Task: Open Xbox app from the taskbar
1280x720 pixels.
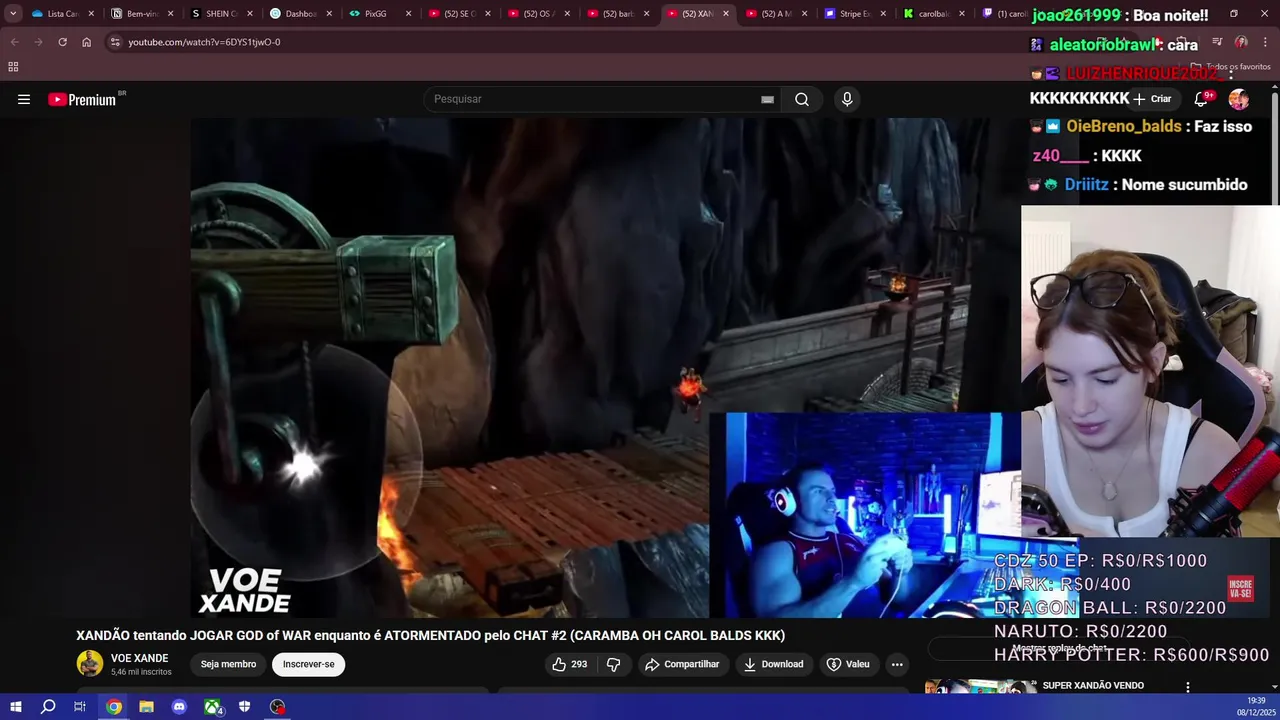Action: click(x=212, y=707)
